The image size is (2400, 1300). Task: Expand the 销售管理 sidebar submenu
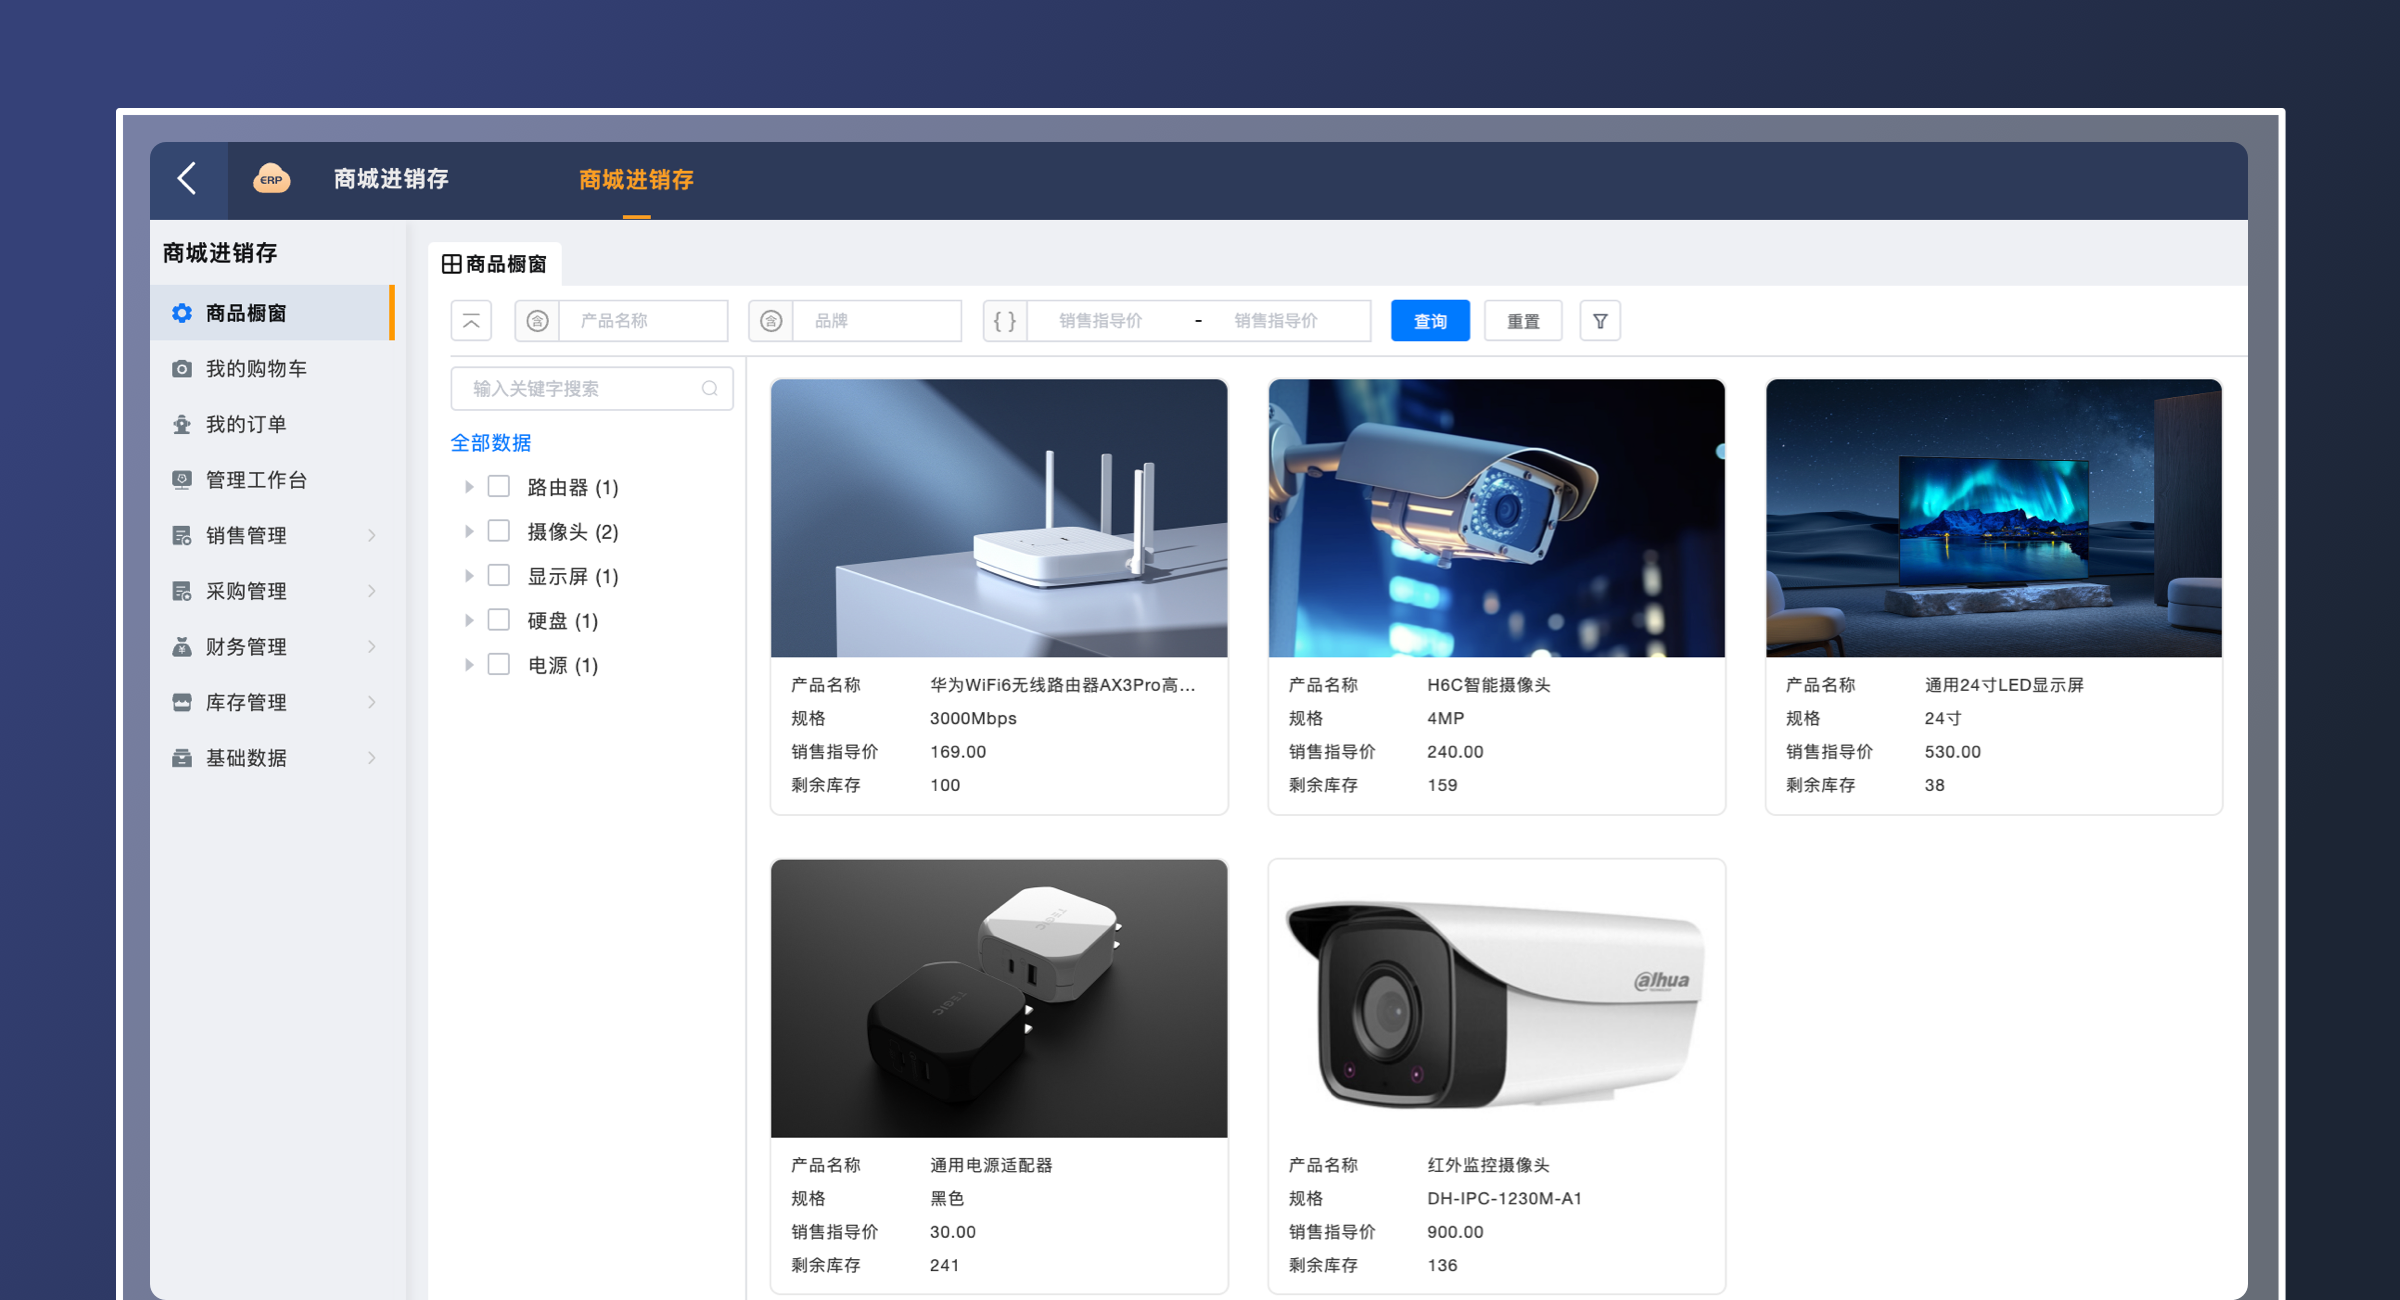point(371,535)
